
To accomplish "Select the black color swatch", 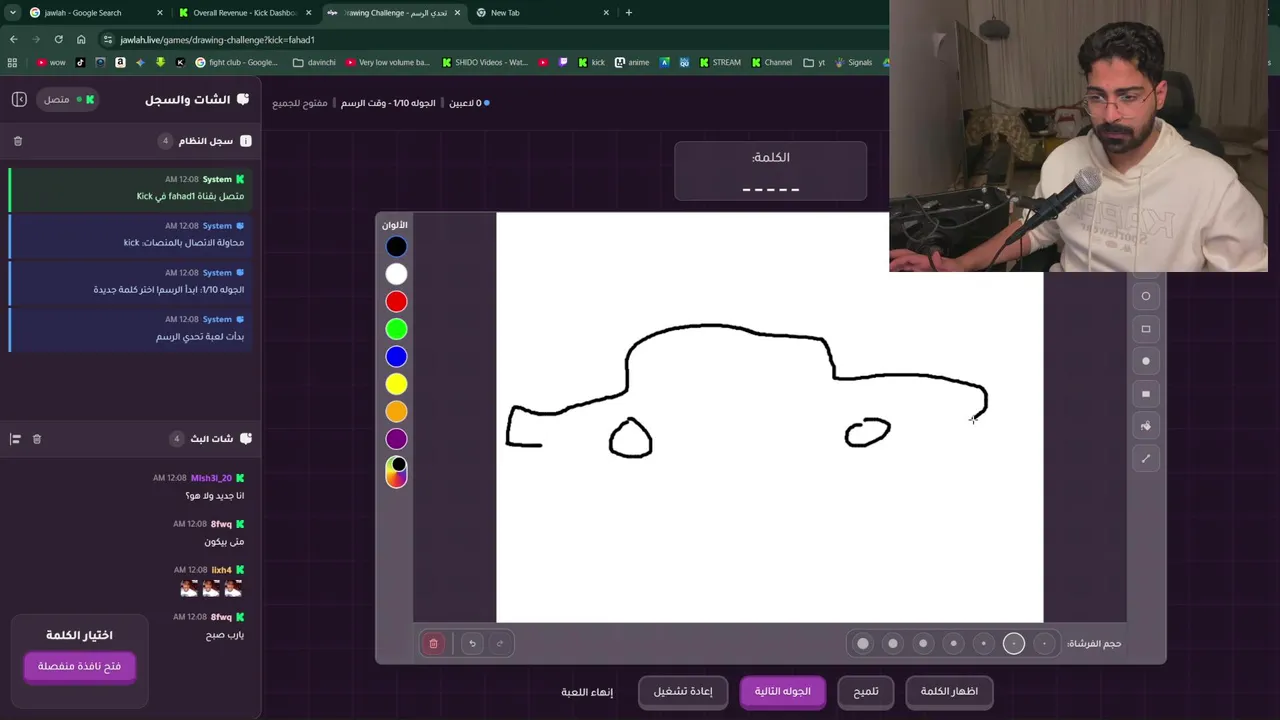I will click(397, 247).
